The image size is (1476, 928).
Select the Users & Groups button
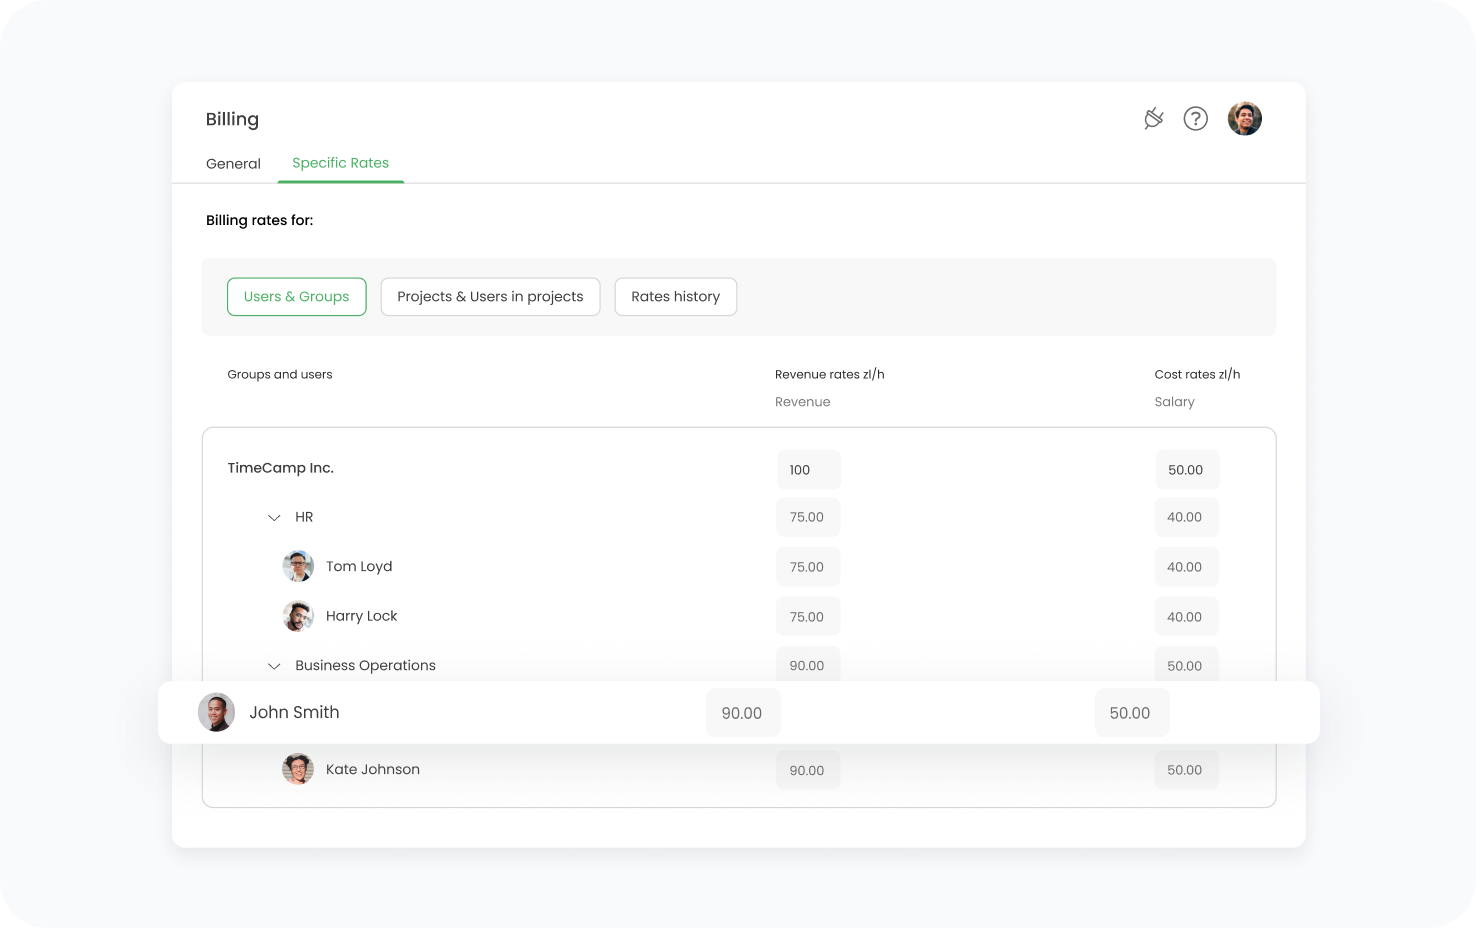click(x=296, y=297)
